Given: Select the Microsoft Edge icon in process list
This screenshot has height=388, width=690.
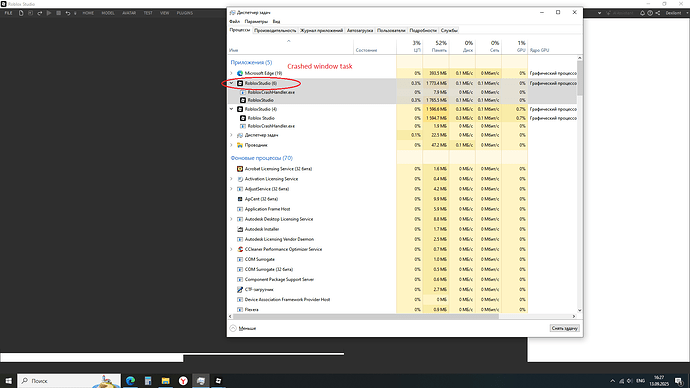Looking at the screenshot, I should point(240,73).
